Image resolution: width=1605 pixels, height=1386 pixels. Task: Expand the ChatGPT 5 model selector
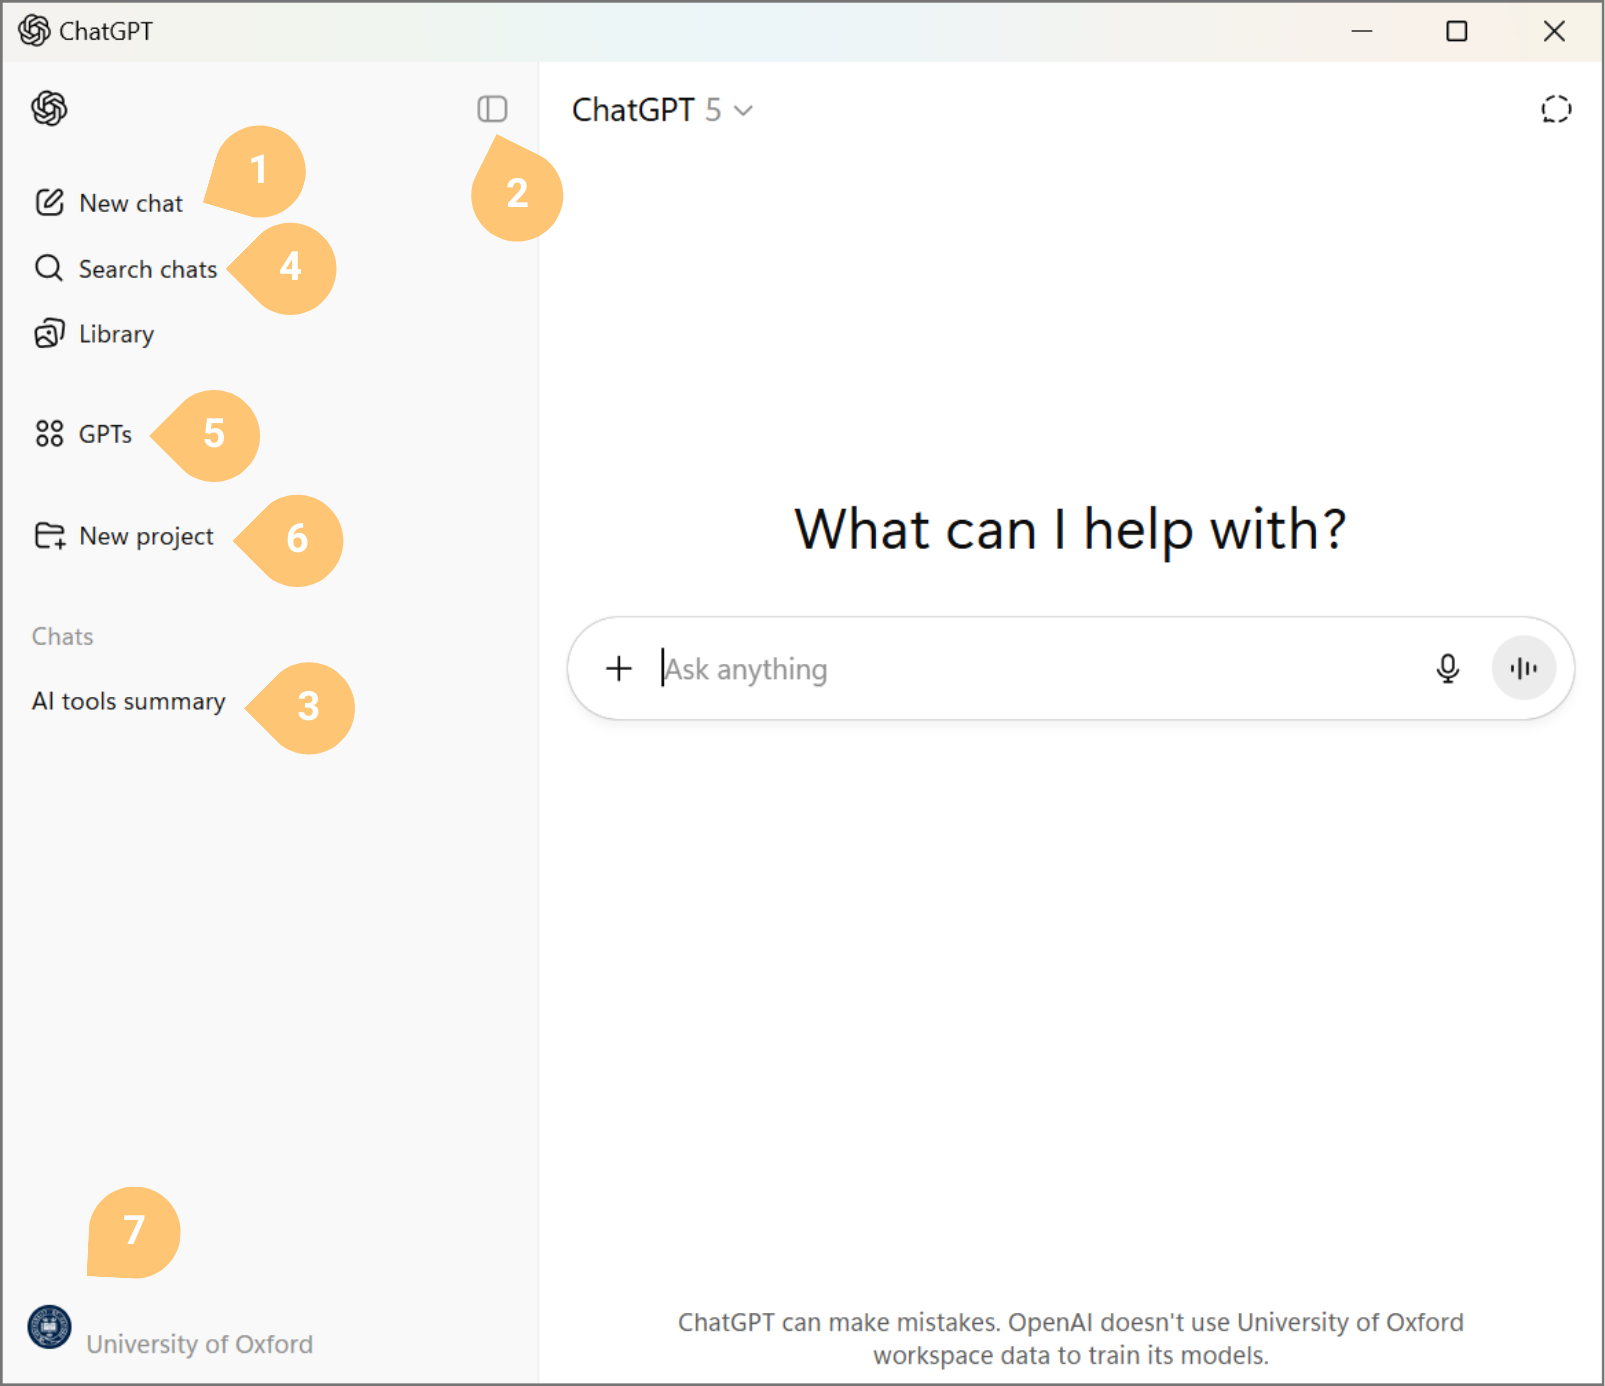click(x=662, y=110)
